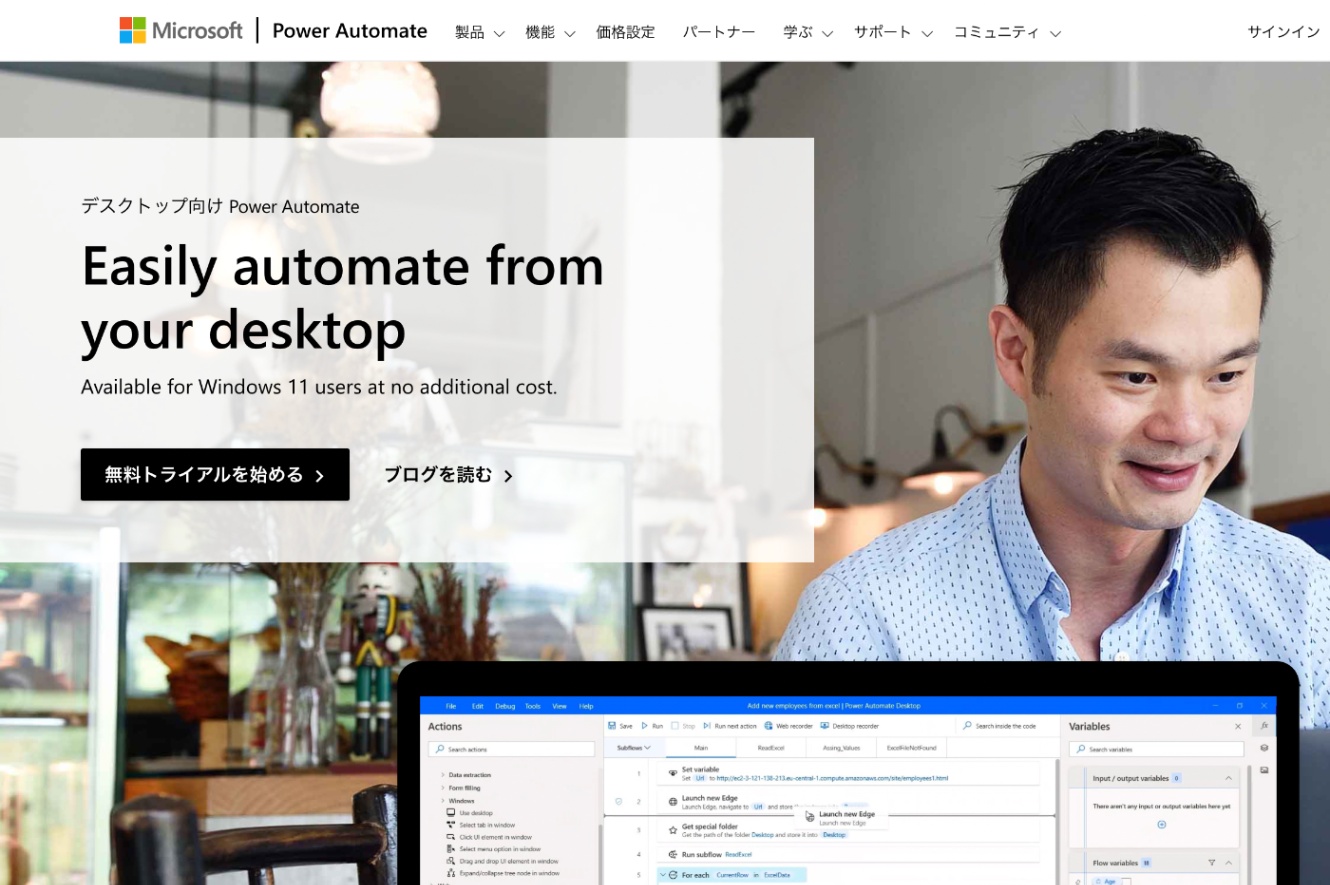This screenshot has width=1330, height=885.
Task: Select the Expand/collapse tree node action icon
Action: (451, 873)
